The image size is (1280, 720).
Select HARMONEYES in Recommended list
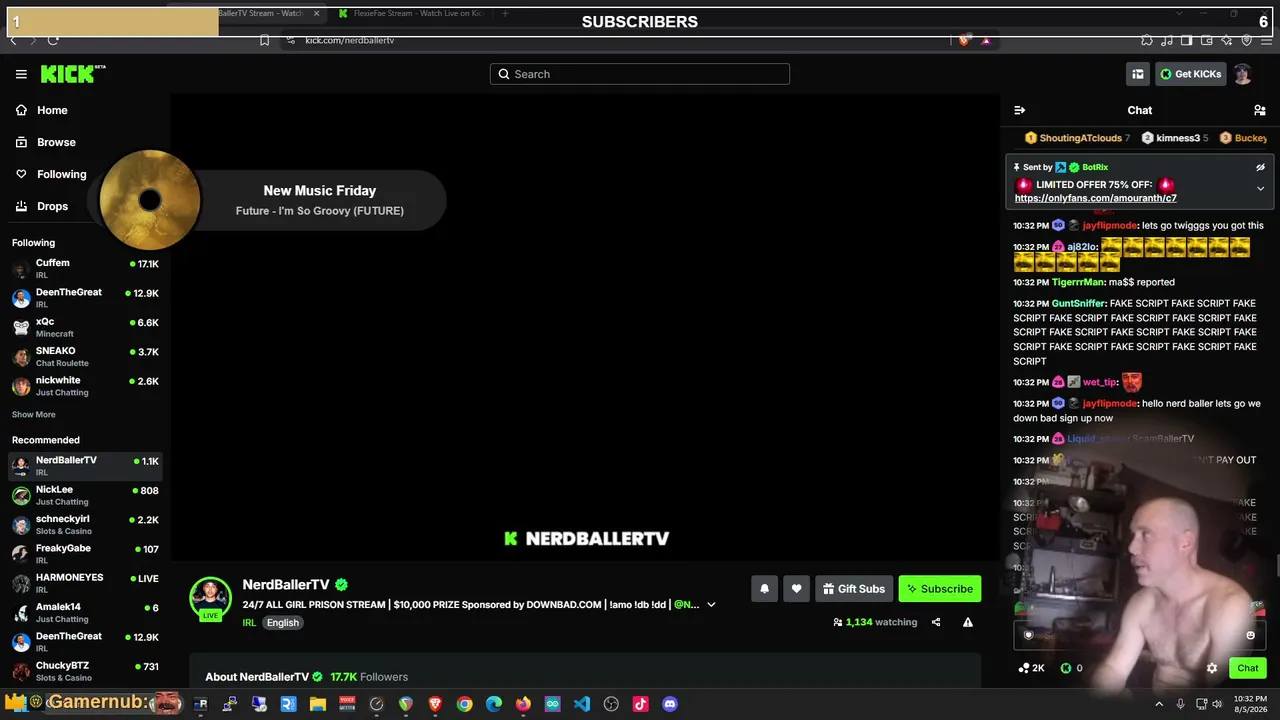[x=85, y=582]
